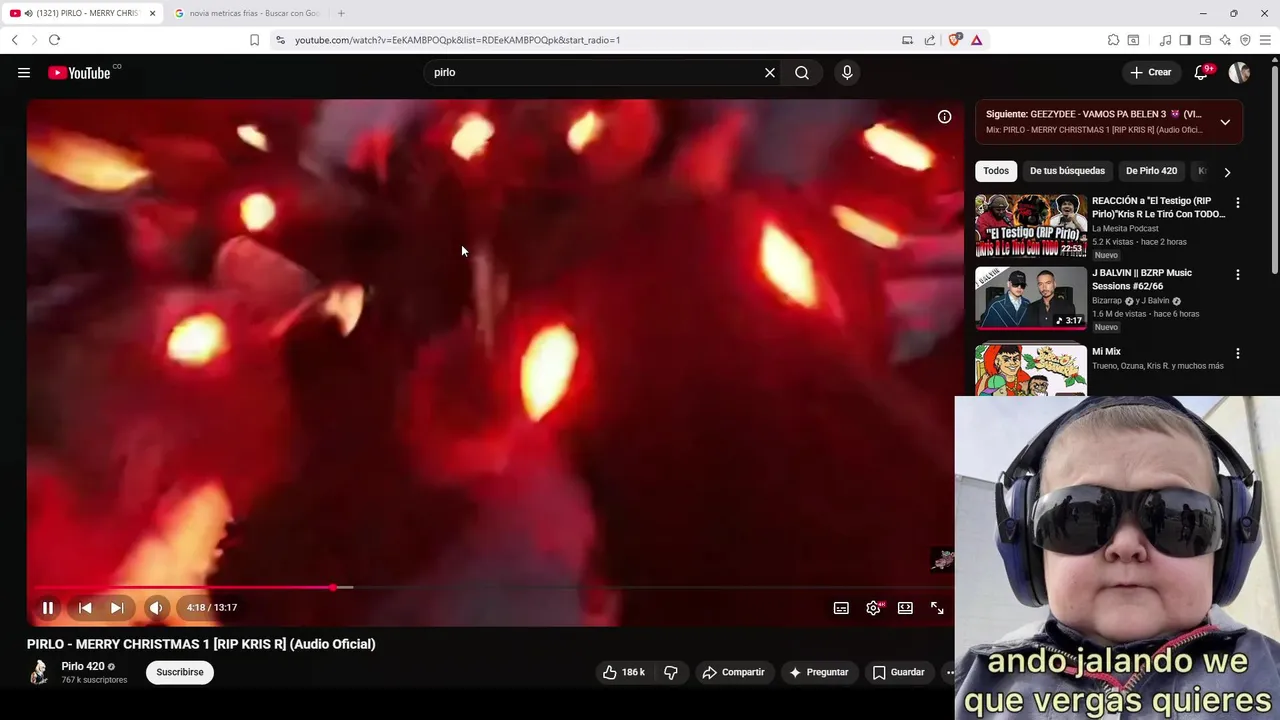
Task: Open Brave Wallet icon
Action: [x=1205, y=40]
